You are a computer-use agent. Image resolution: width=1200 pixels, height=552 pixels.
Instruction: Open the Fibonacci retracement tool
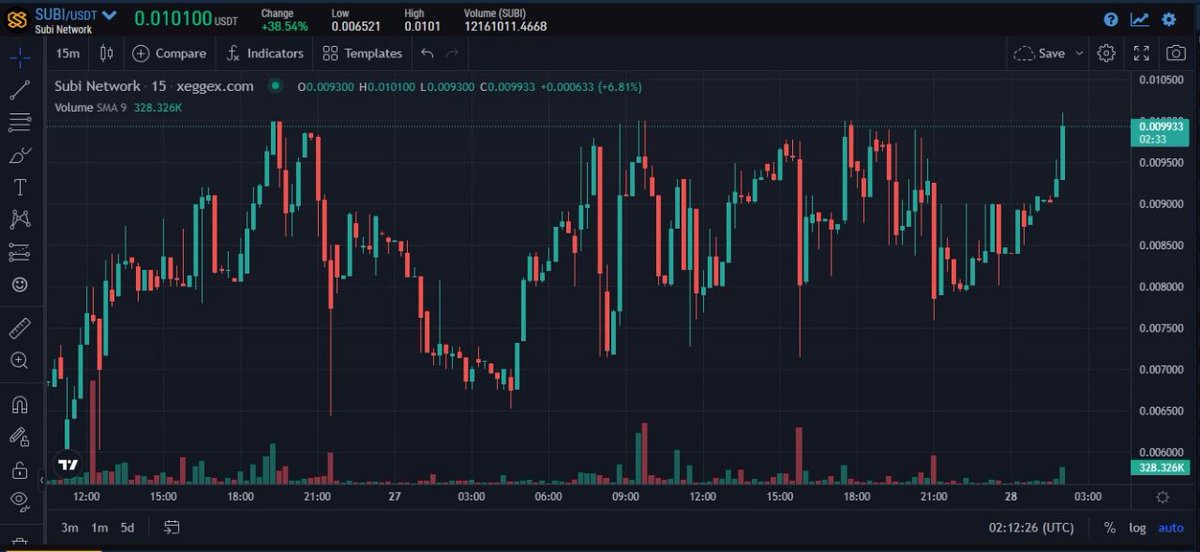pyautogui.click(x=19, y=122)
